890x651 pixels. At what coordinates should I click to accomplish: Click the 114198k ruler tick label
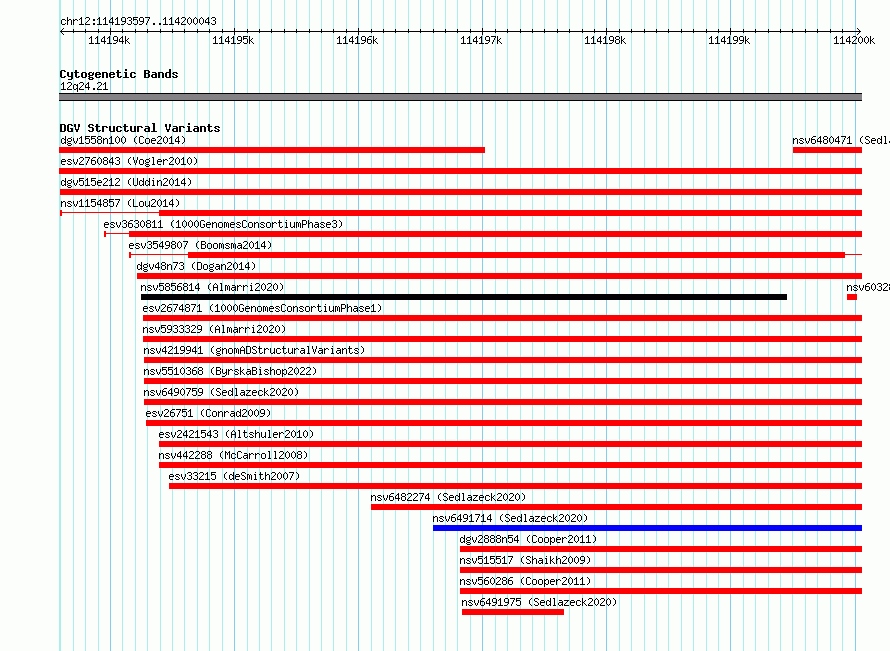(605, 40)
